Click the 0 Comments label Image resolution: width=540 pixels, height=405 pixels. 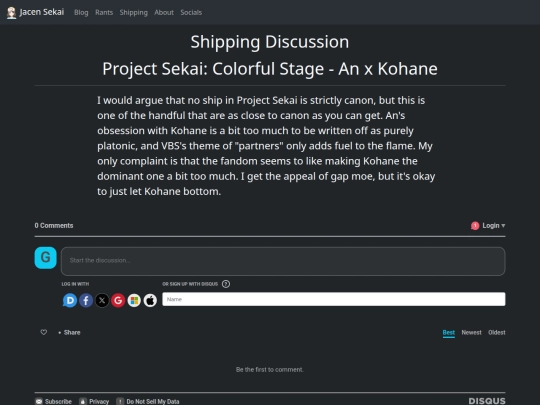(x=54, y=226)
